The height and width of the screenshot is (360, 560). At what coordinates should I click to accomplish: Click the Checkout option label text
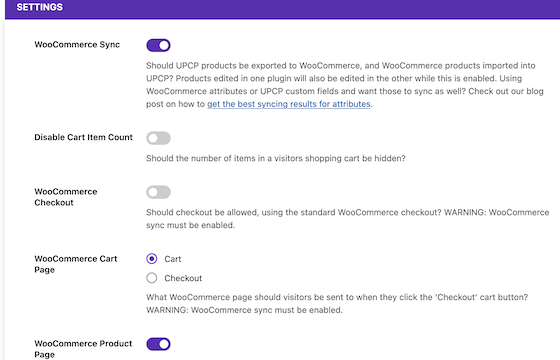click(x=183, y=278)
